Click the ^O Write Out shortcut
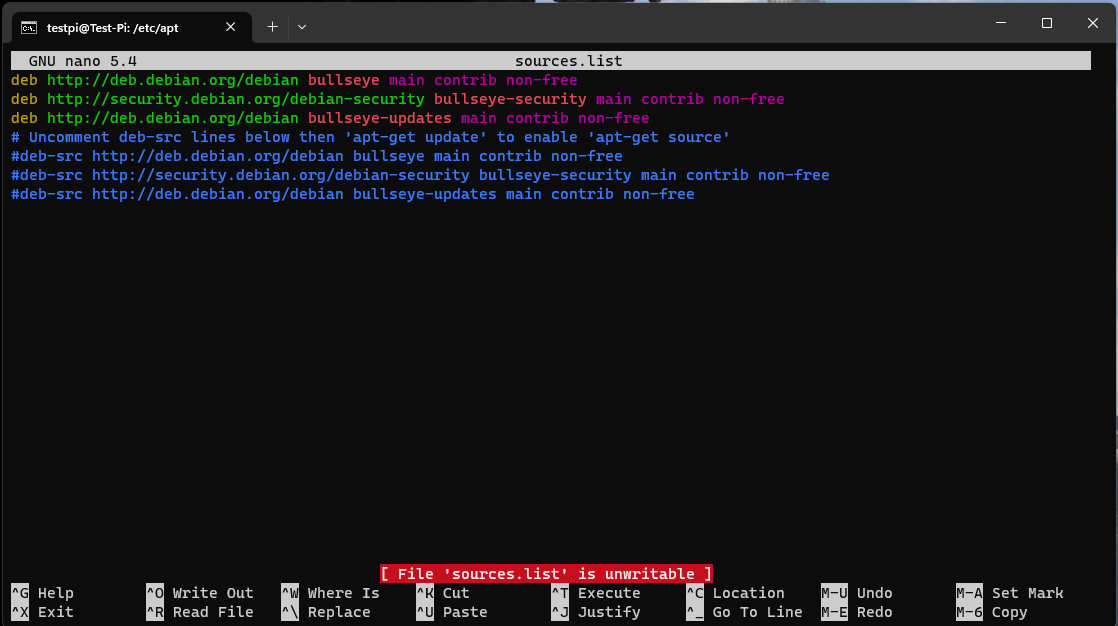The image size is (1118, 626). 200,593
